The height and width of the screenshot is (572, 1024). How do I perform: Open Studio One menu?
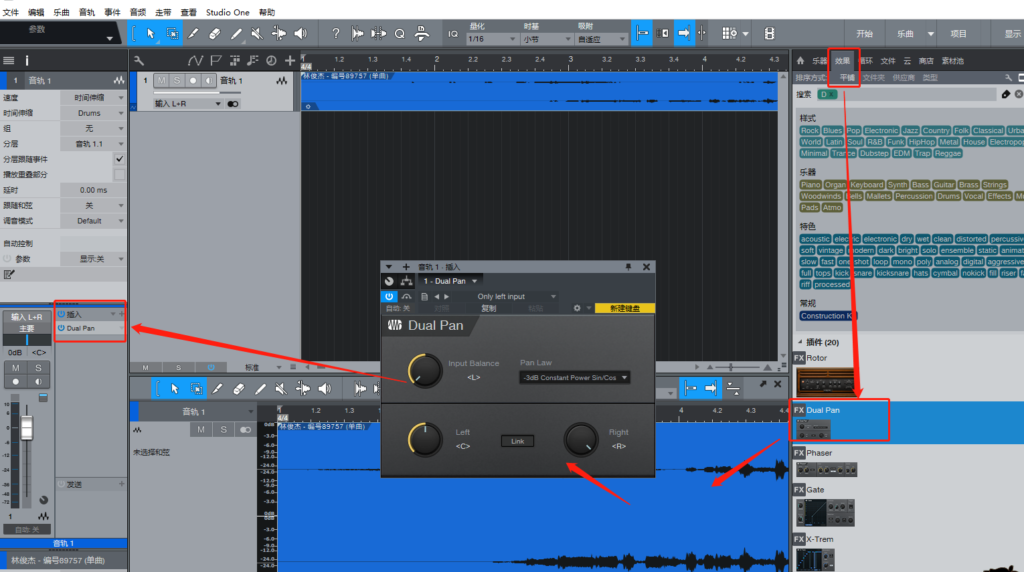(x=227, y=12)
